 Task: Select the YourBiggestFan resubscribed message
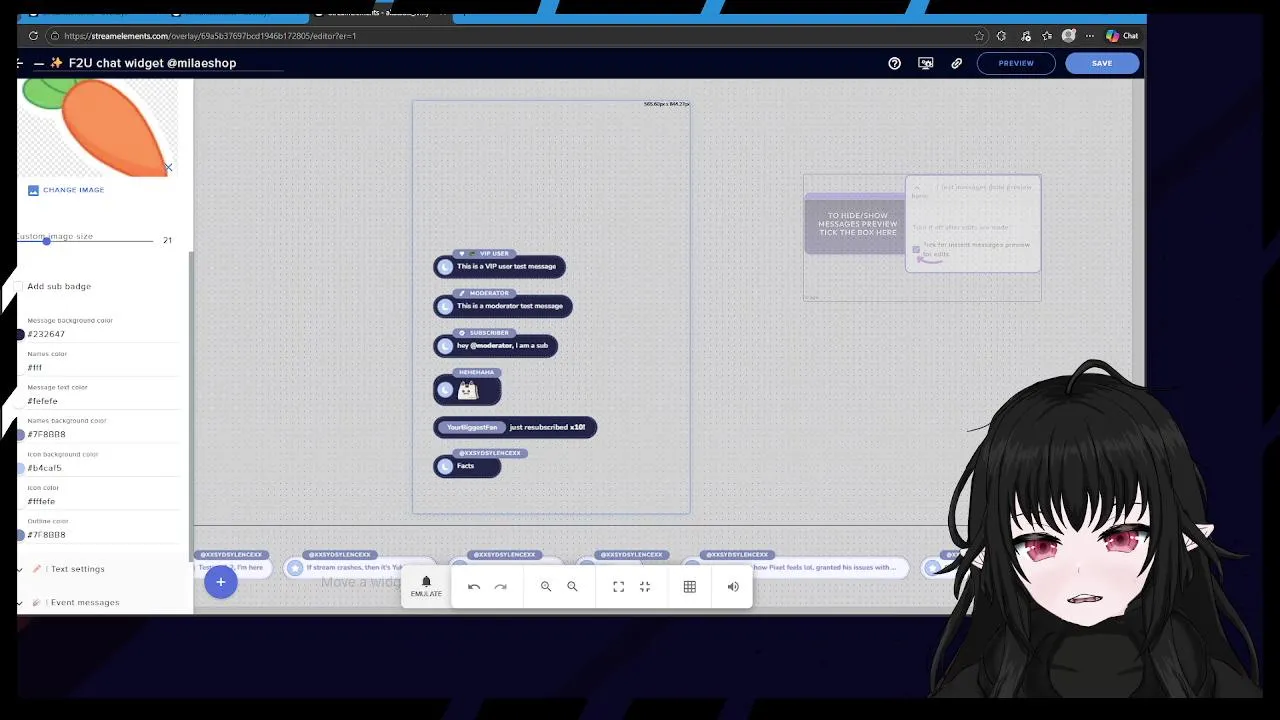click(515, 427)
